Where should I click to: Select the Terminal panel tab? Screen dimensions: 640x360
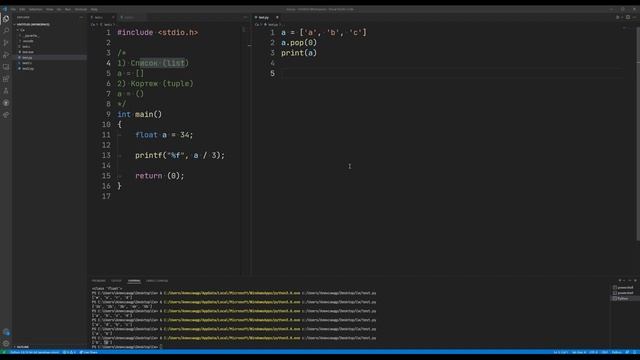[x=134, y=281]
